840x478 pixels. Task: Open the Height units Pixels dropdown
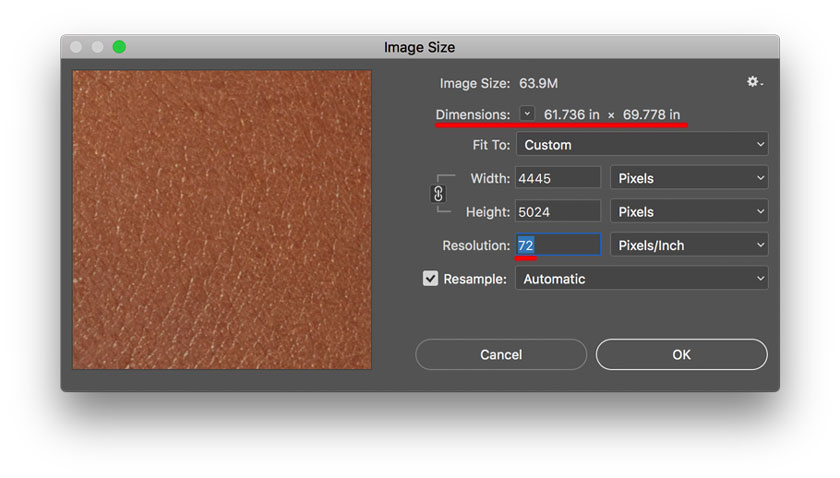(x=688, y=212)
